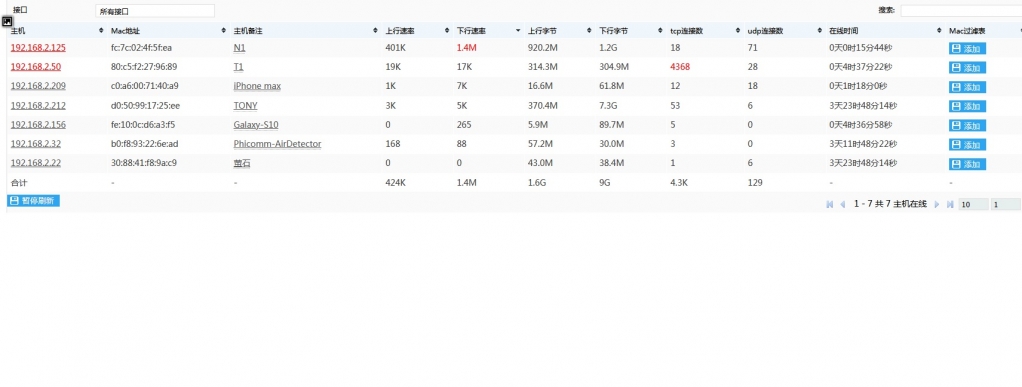Click the 暂停刷新 pause refresh button
Screen dimensions: 1022x387
(x=33, y=201)
